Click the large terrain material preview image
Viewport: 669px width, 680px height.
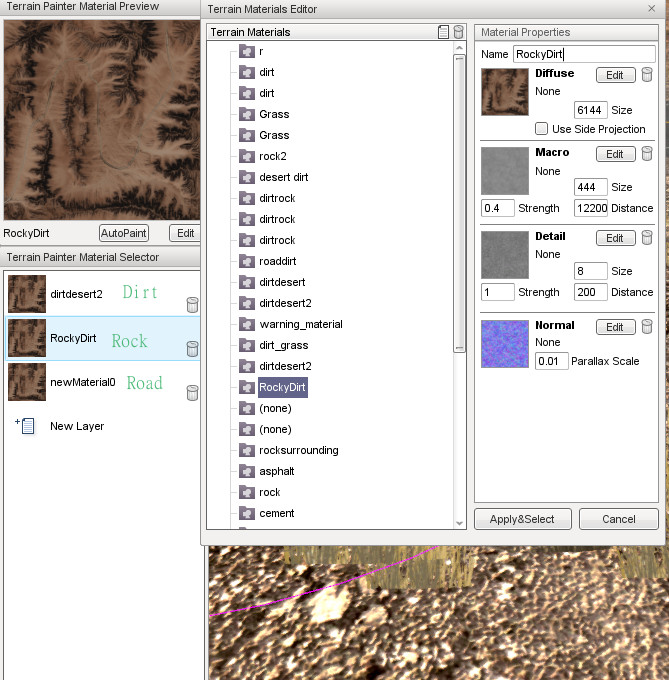(x=102, y=120)
